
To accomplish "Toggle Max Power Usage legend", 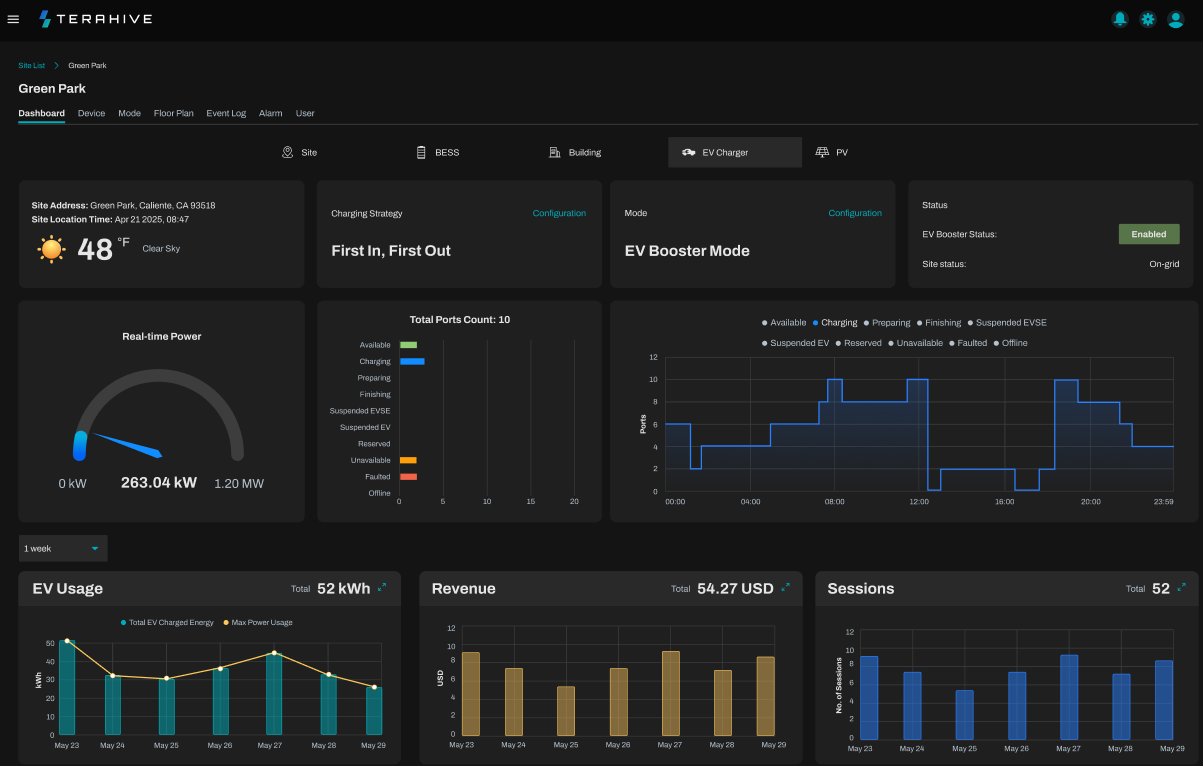I will [x=258, y=622].
